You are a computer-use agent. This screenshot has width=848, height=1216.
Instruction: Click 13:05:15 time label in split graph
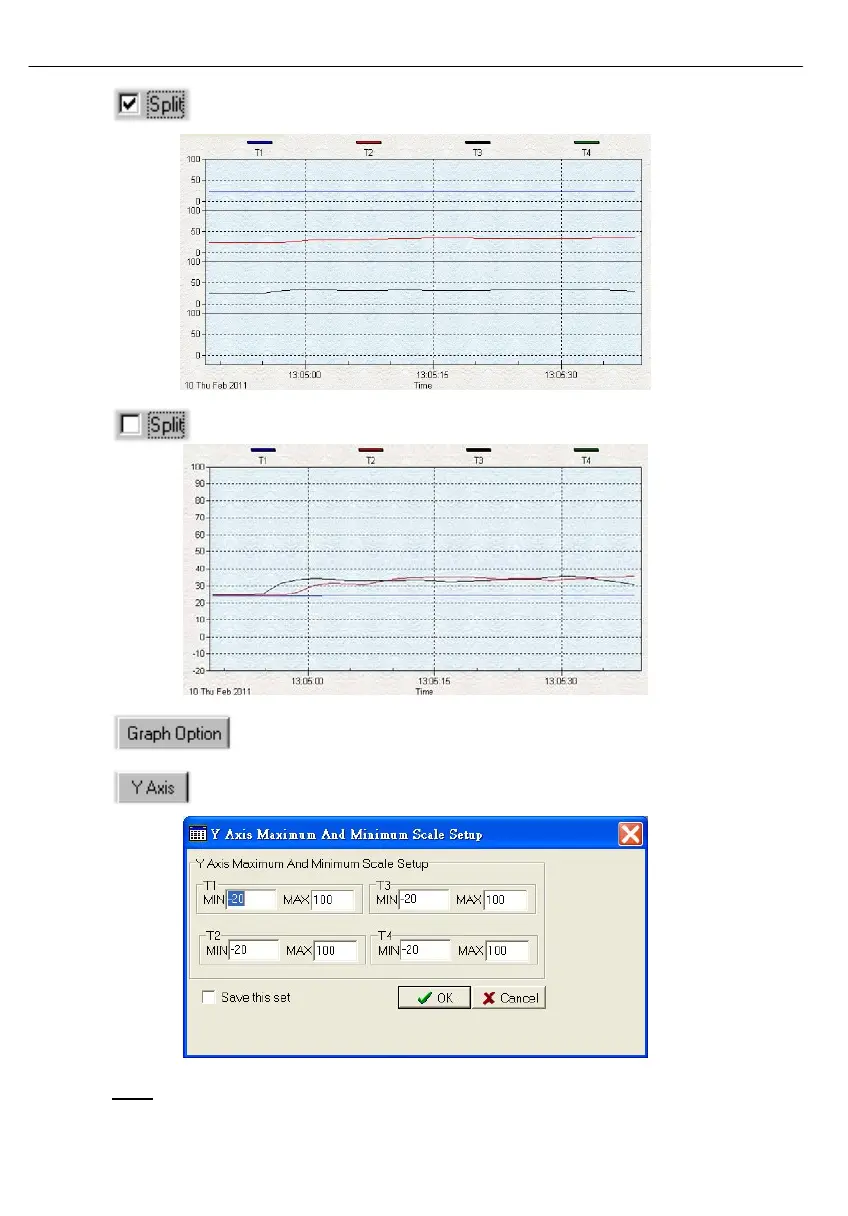[x=433, y=374]
